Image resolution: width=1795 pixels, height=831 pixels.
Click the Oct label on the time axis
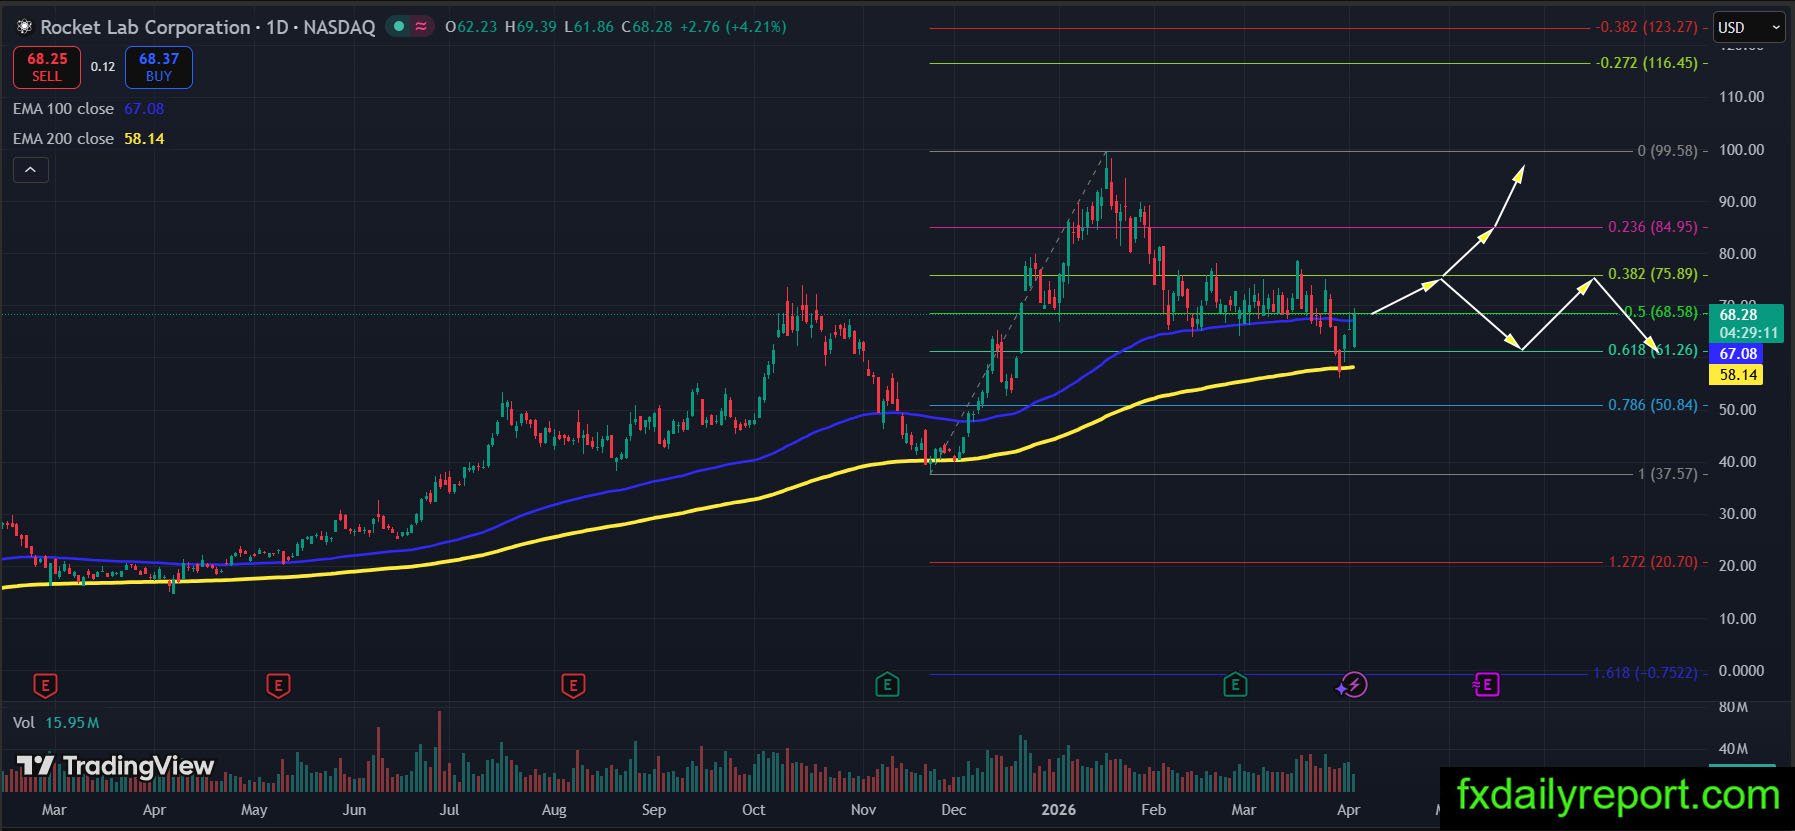point(753,810)
